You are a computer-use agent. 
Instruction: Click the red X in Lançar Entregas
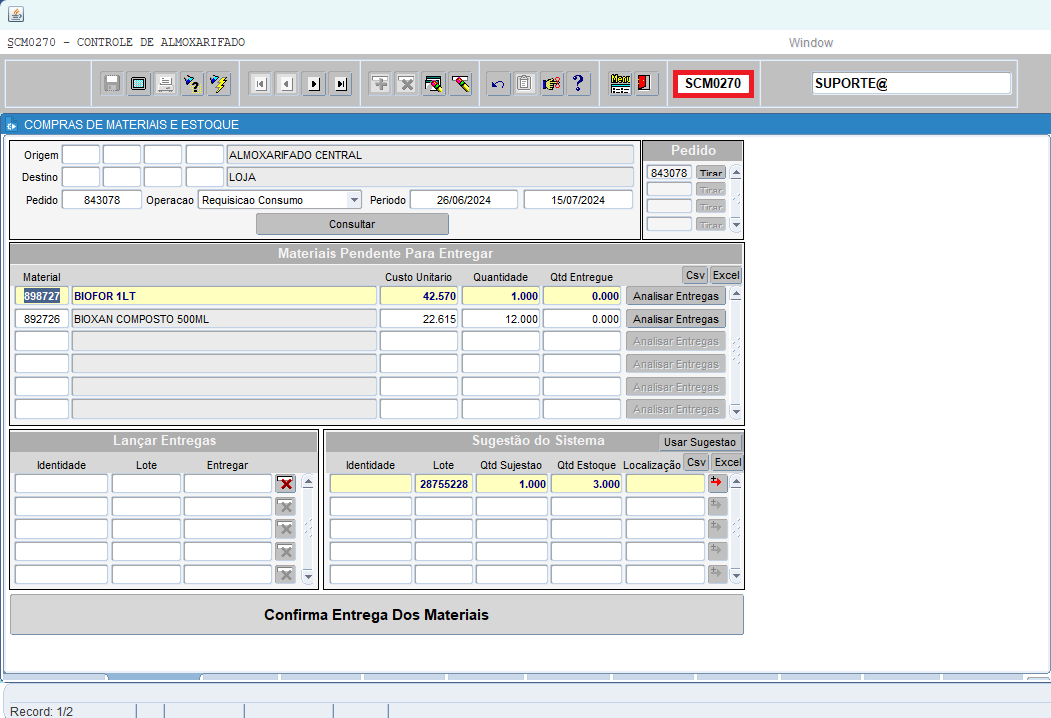click(286, 484)
